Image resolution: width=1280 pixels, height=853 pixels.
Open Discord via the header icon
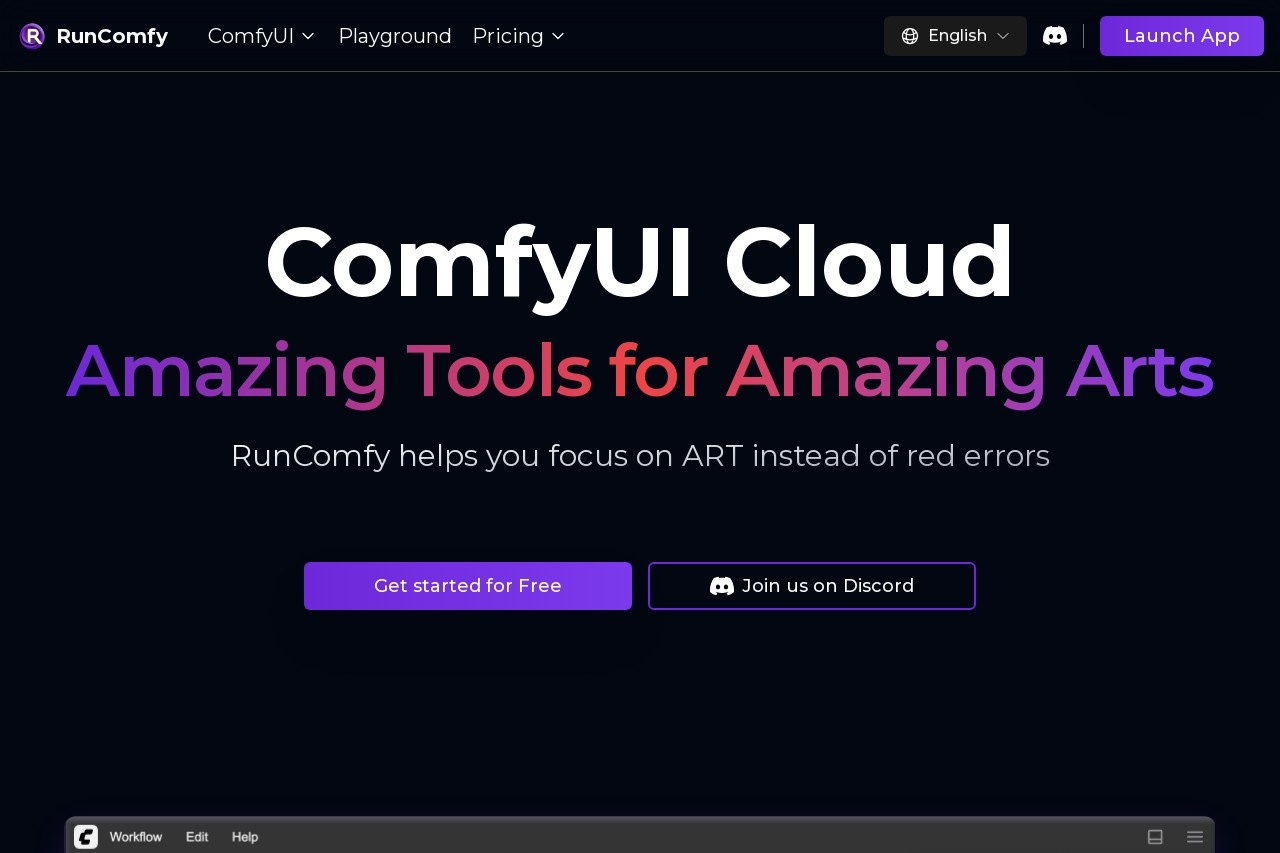(1055, 36)
